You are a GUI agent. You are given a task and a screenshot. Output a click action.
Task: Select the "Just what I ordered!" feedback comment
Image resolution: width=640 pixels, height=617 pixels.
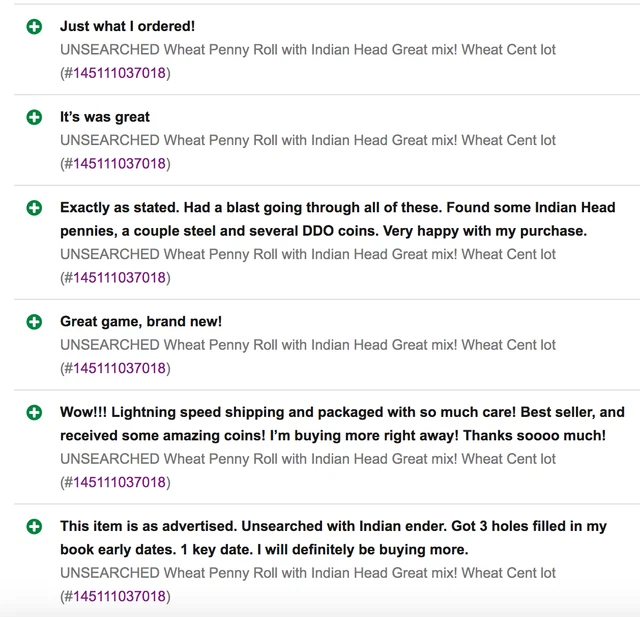coord(127,26)
